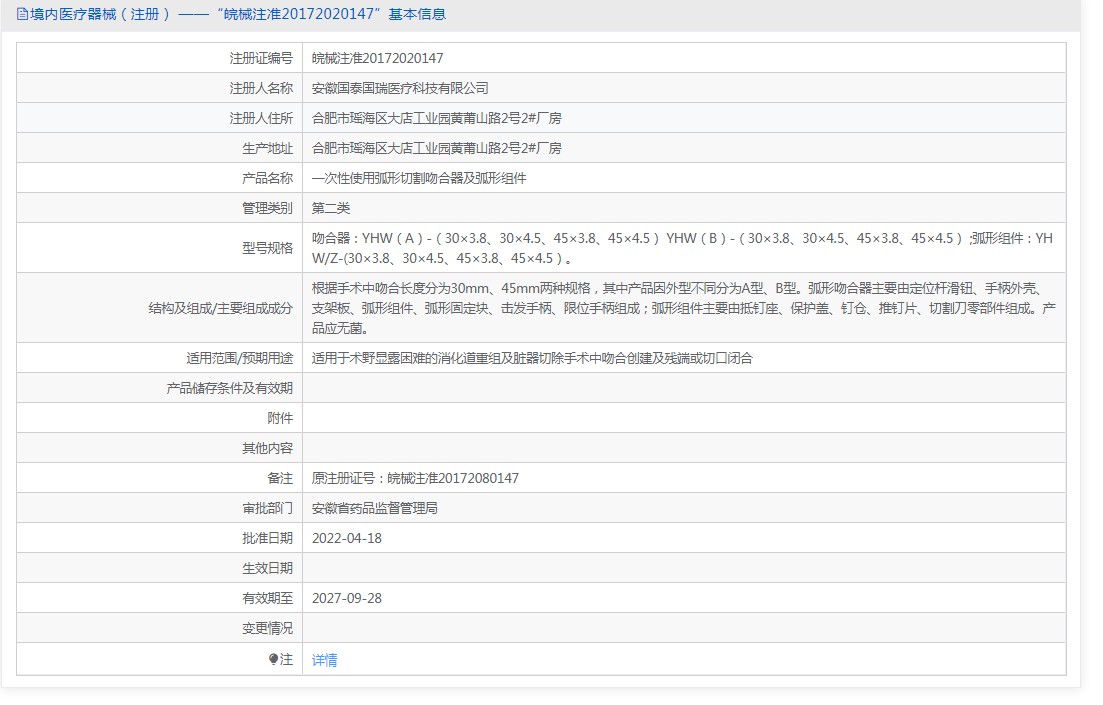Image resolution: width=1103 pixels, height=705 pixels.
Task: Click the 产品储存条件及有效期 row label
Action: (x=229, y=388)
